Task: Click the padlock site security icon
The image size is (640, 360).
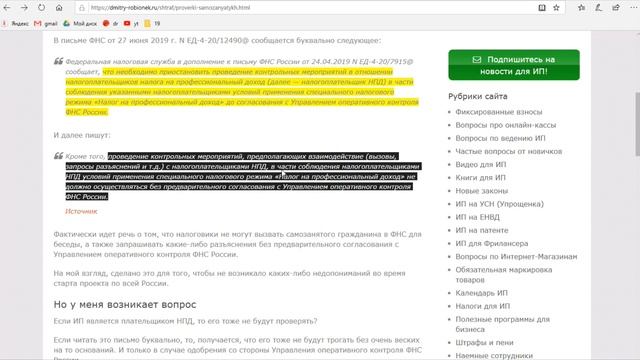Action: tap(82, 8)
